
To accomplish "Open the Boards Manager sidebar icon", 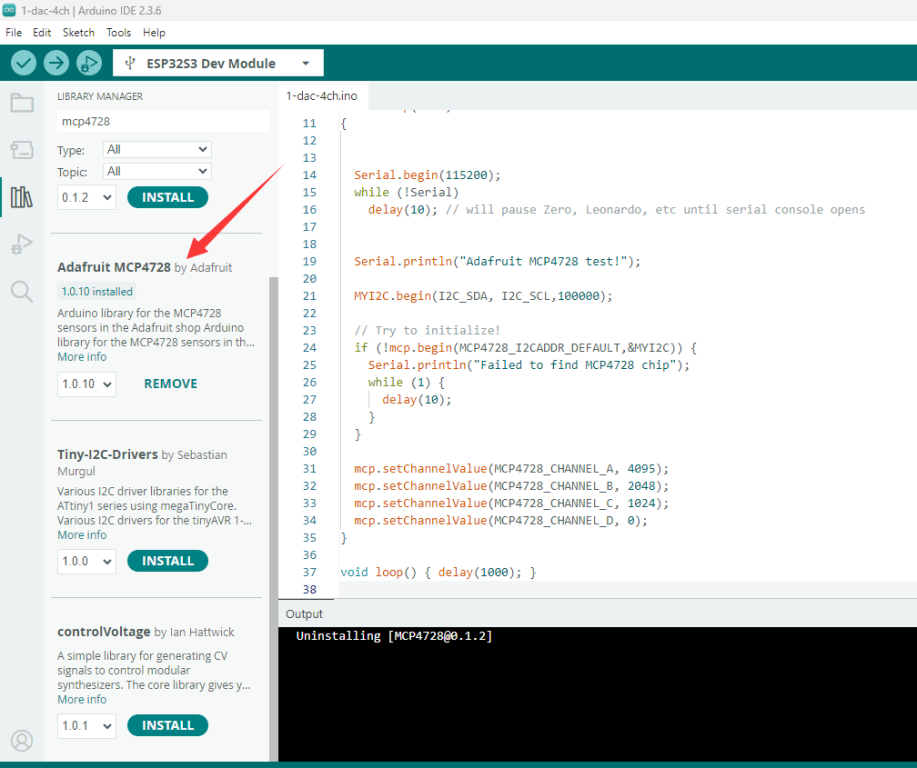I will [22, 150].
